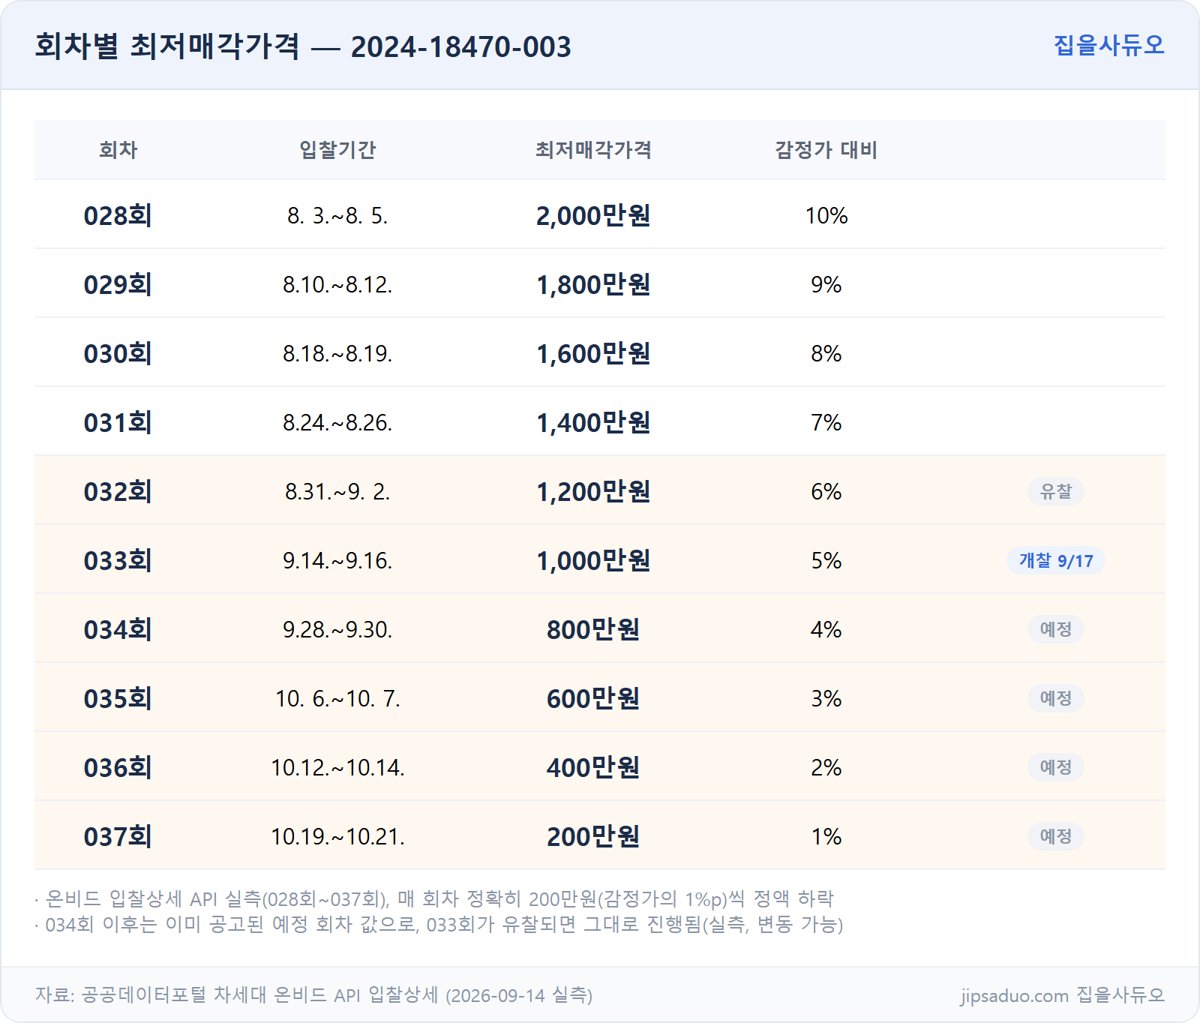The height and width of the screenshot is (1023, 1200).
Task: Click the 6% appraisal ratio
Action: click(826, 491)
